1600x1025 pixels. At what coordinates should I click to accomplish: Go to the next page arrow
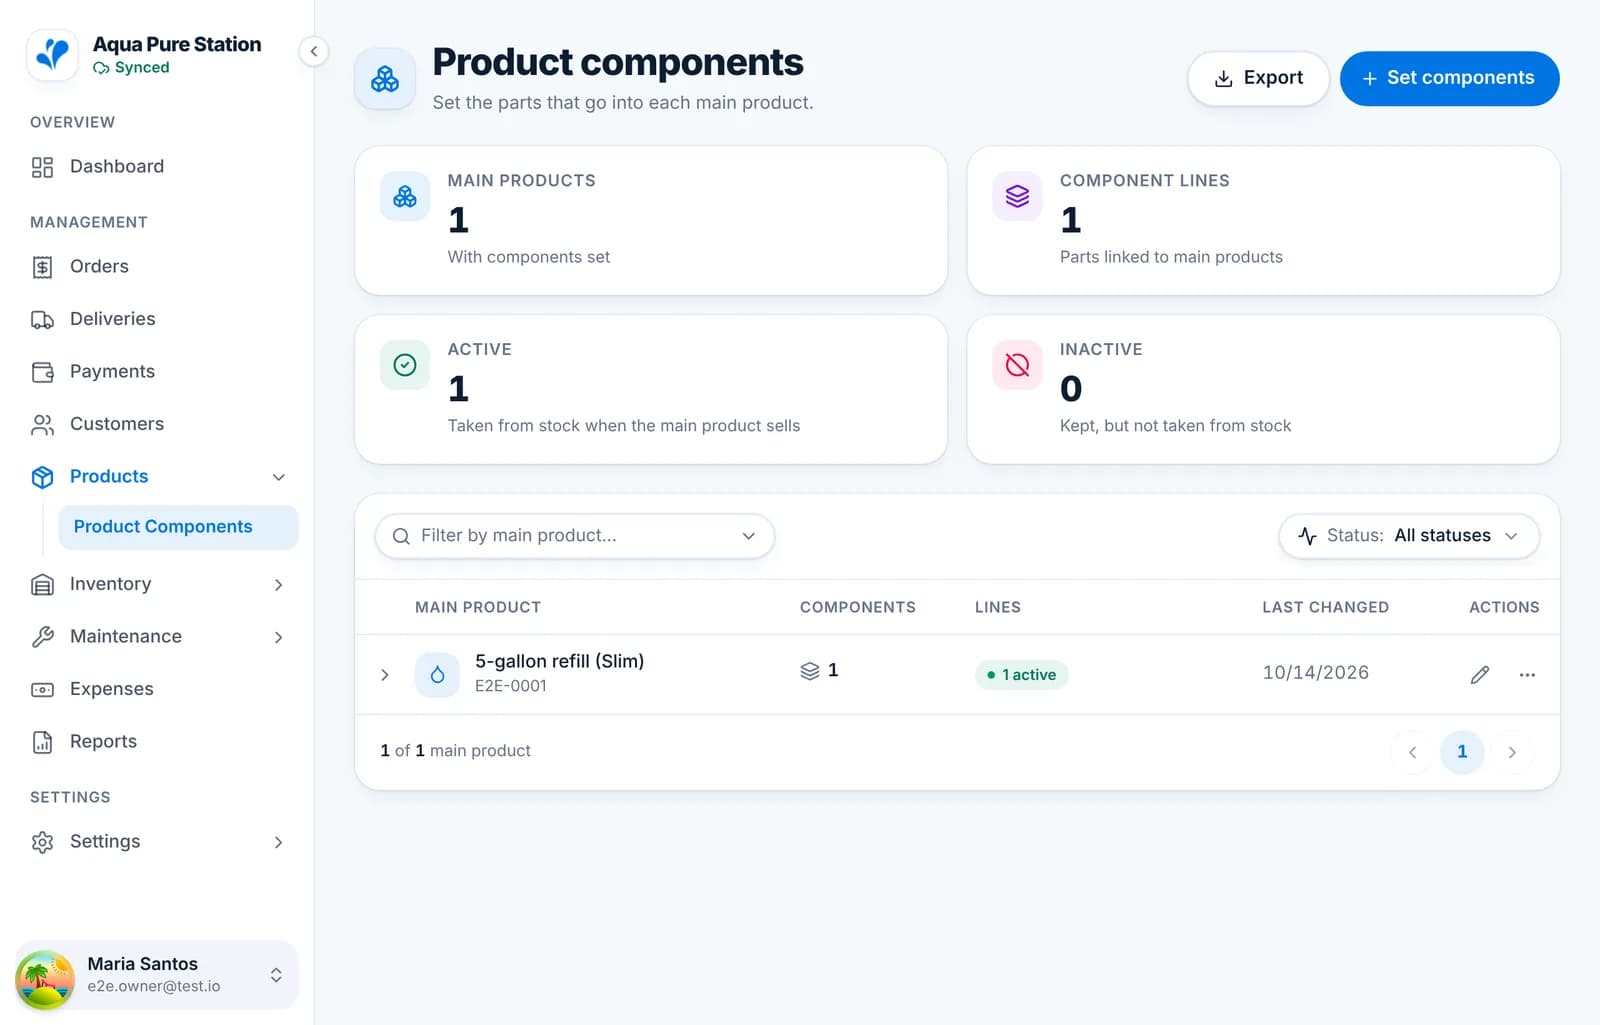(1512, 752)
